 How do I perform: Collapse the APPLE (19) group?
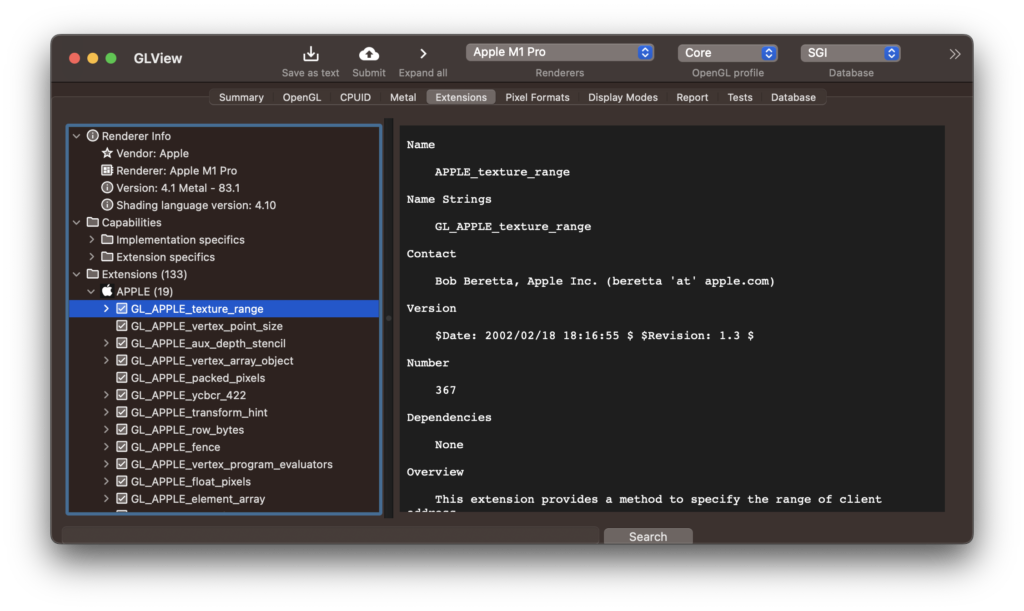tap(91, 291)
